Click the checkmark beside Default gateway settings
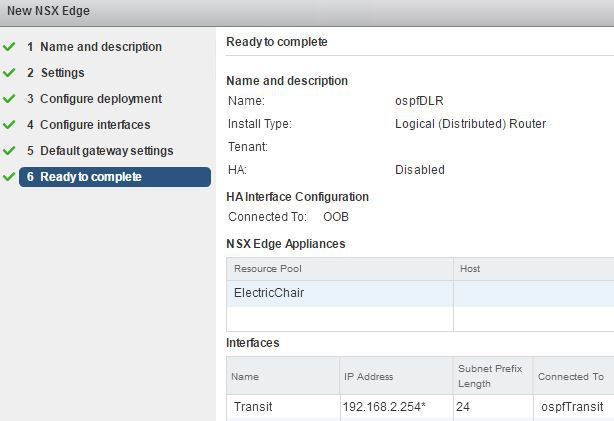Viewport: 614px width, 421px height. click(x=10, y=151)
